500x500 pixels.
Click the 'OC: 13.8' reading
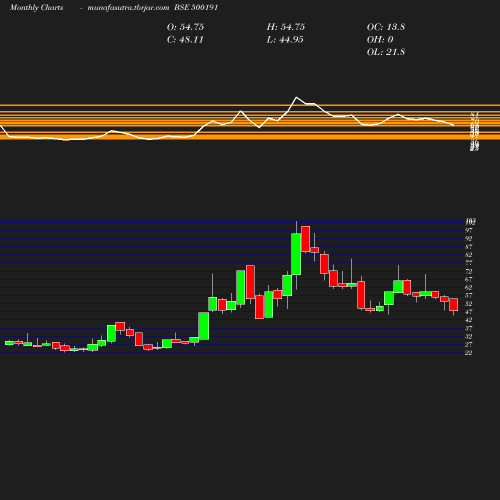point(386,27)
